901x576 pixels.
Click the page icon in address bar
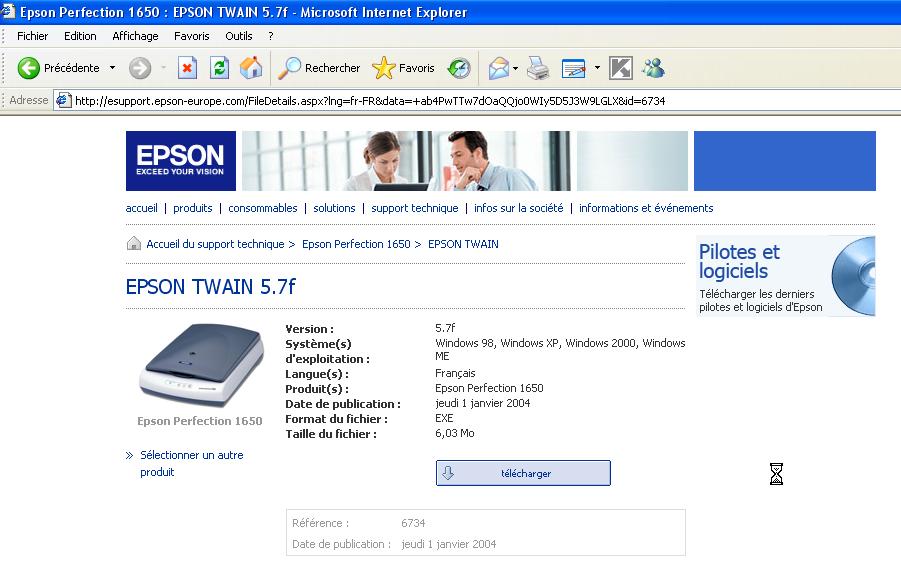(x=63, y=100)
